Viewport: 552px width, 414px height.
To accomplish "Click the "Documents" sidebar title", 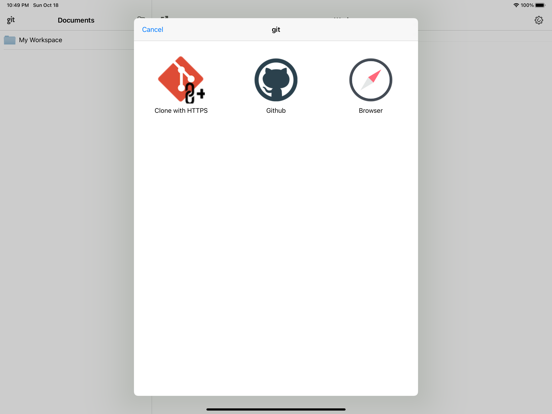I will 76,20.
